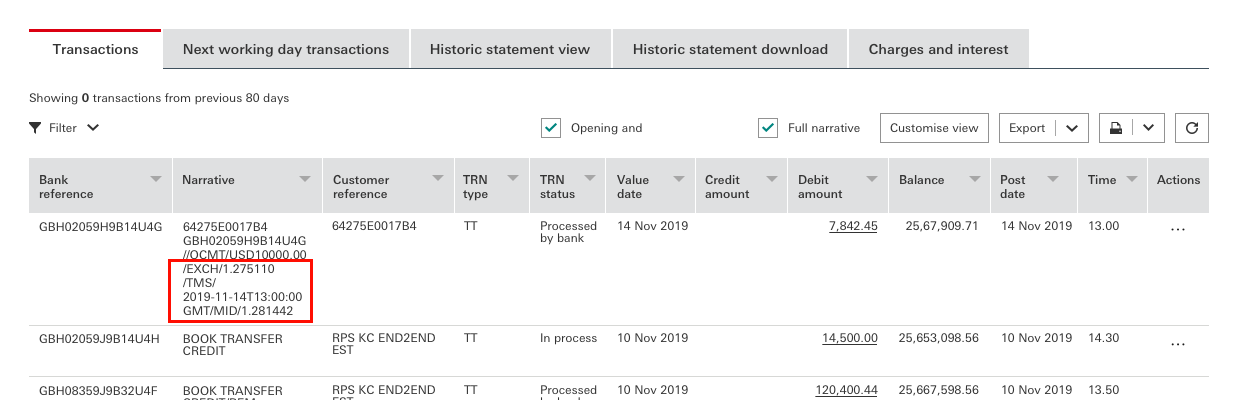1236x400 pixels.
Task: Open the 7,842.45 debit amount link
Action: coord(853,226)
